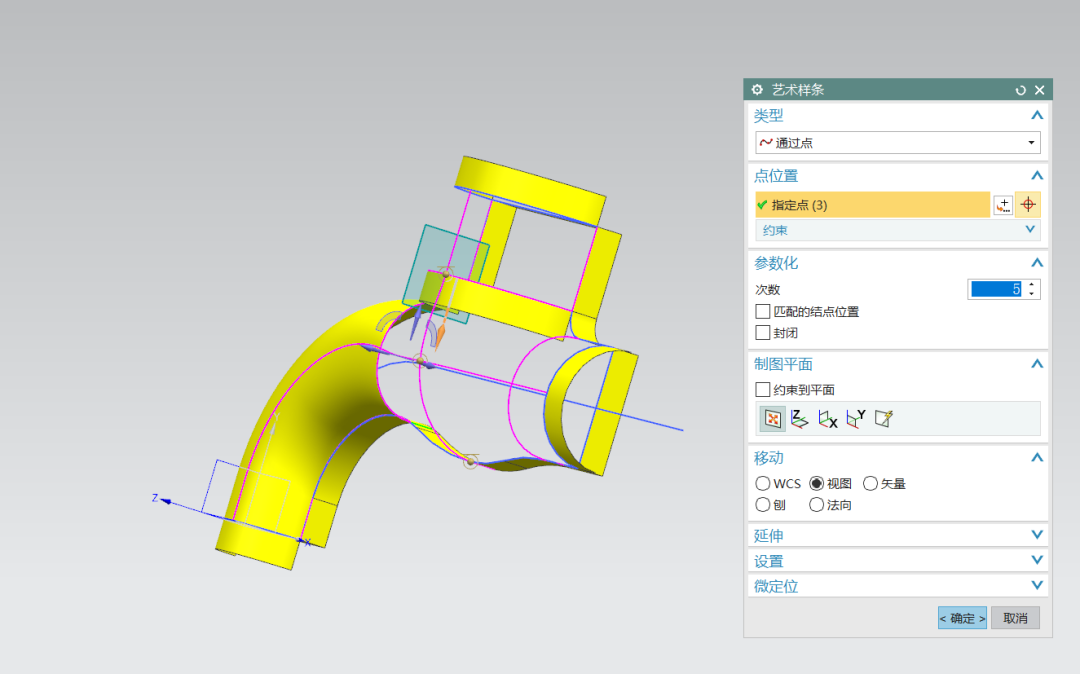Screen dimensions: 1080x674
Task: Expand the 微定位 section
Action: pyautogui.click(x=1037, y=586)
